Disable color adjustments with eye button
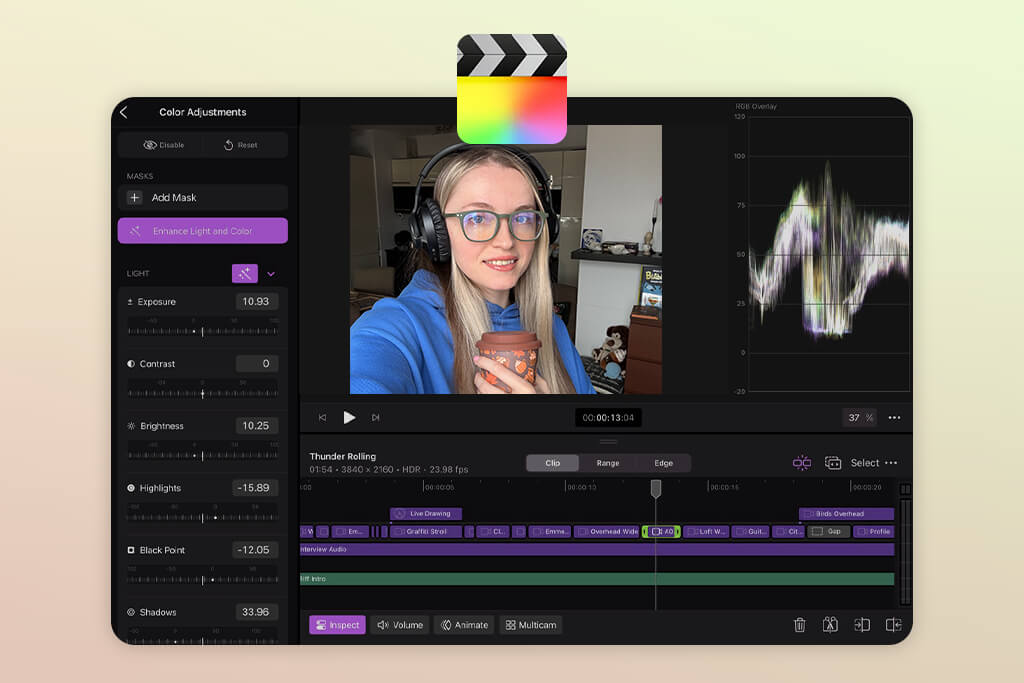 tap(163, 145)
